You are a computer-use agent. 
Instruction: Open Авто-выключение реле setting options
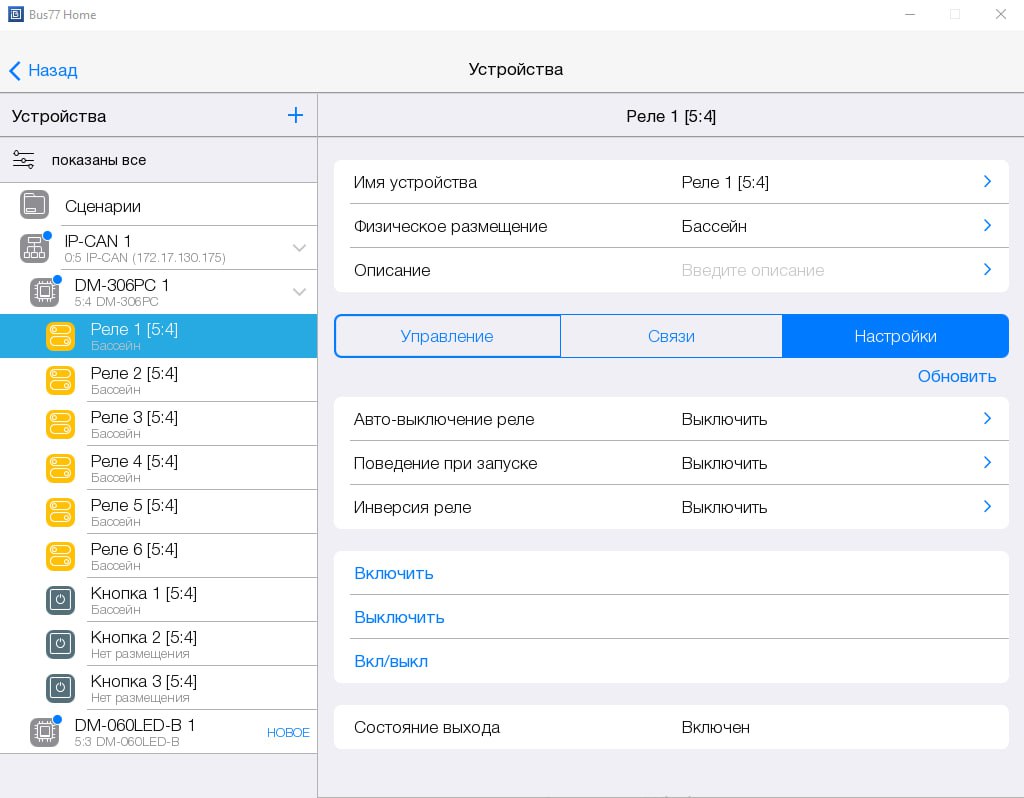[986, 419]
